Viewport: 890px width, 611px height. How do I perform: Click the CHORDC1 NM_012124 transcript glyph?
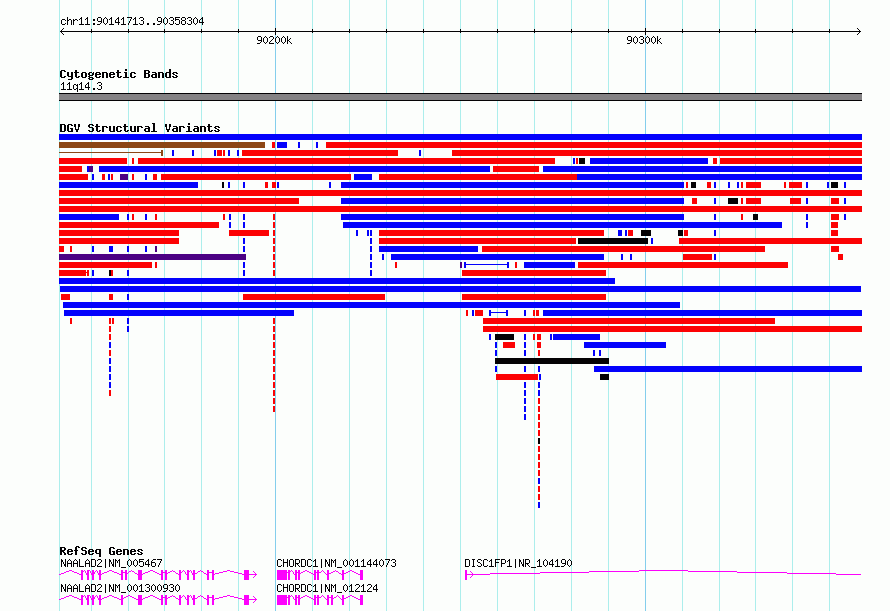coord(320,600)
